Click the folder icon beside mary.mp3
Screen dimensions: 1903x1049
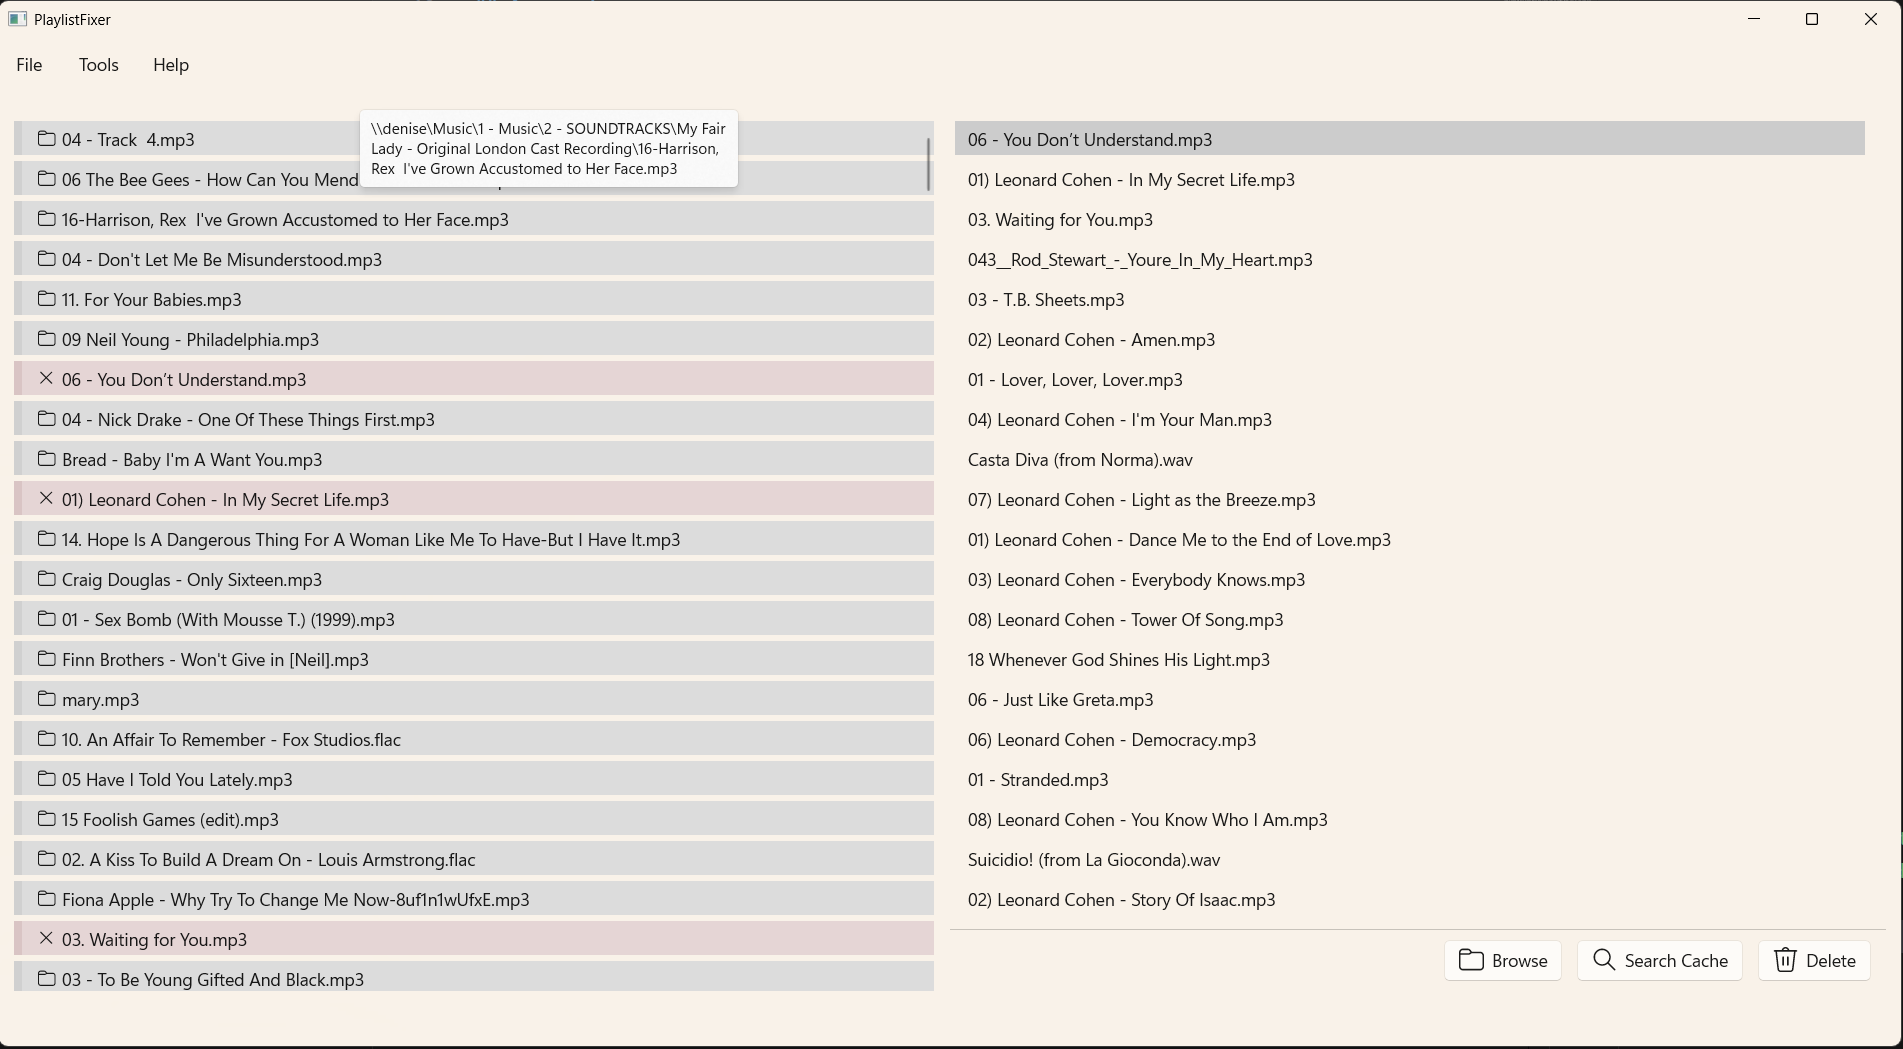tap(46, 699)
